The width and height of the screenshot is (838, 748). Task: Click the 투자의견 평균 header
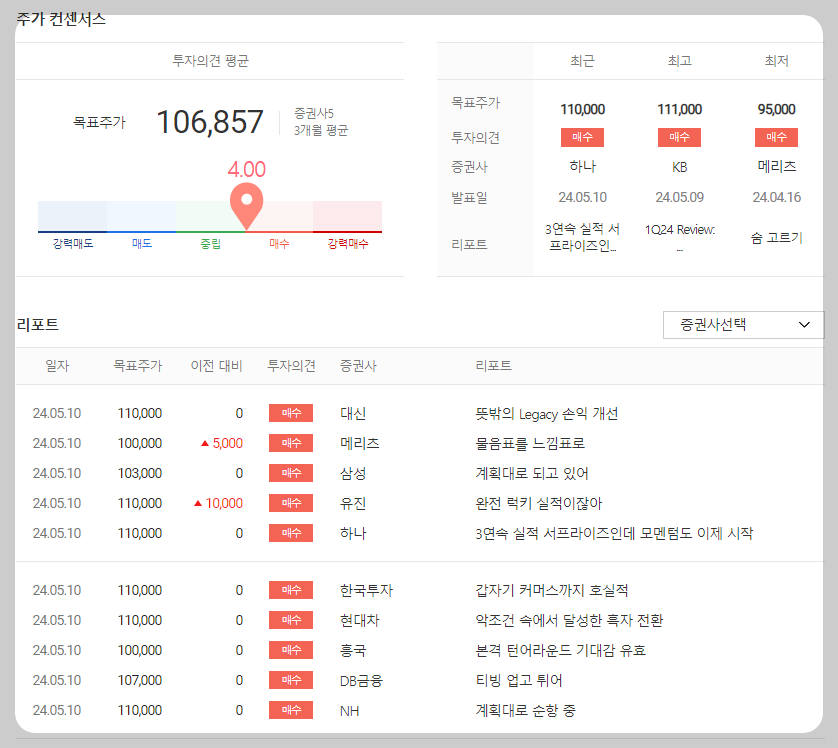tap(210, 61)
